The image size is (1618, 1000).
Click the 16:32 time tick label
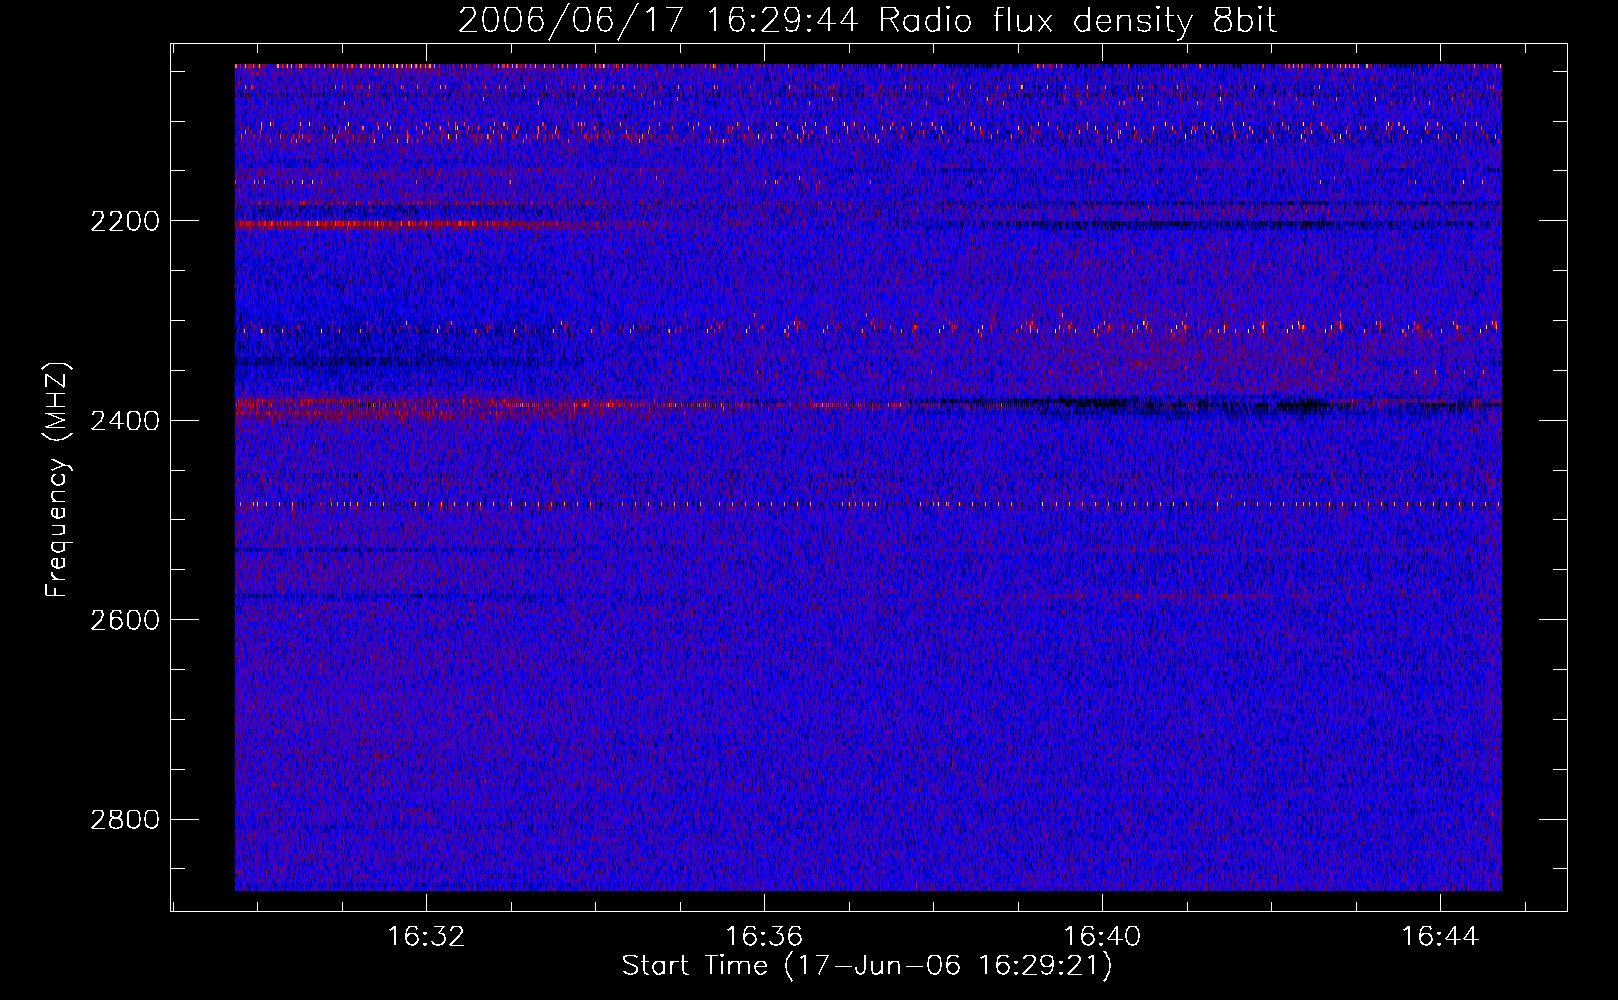tap(427, 937)
